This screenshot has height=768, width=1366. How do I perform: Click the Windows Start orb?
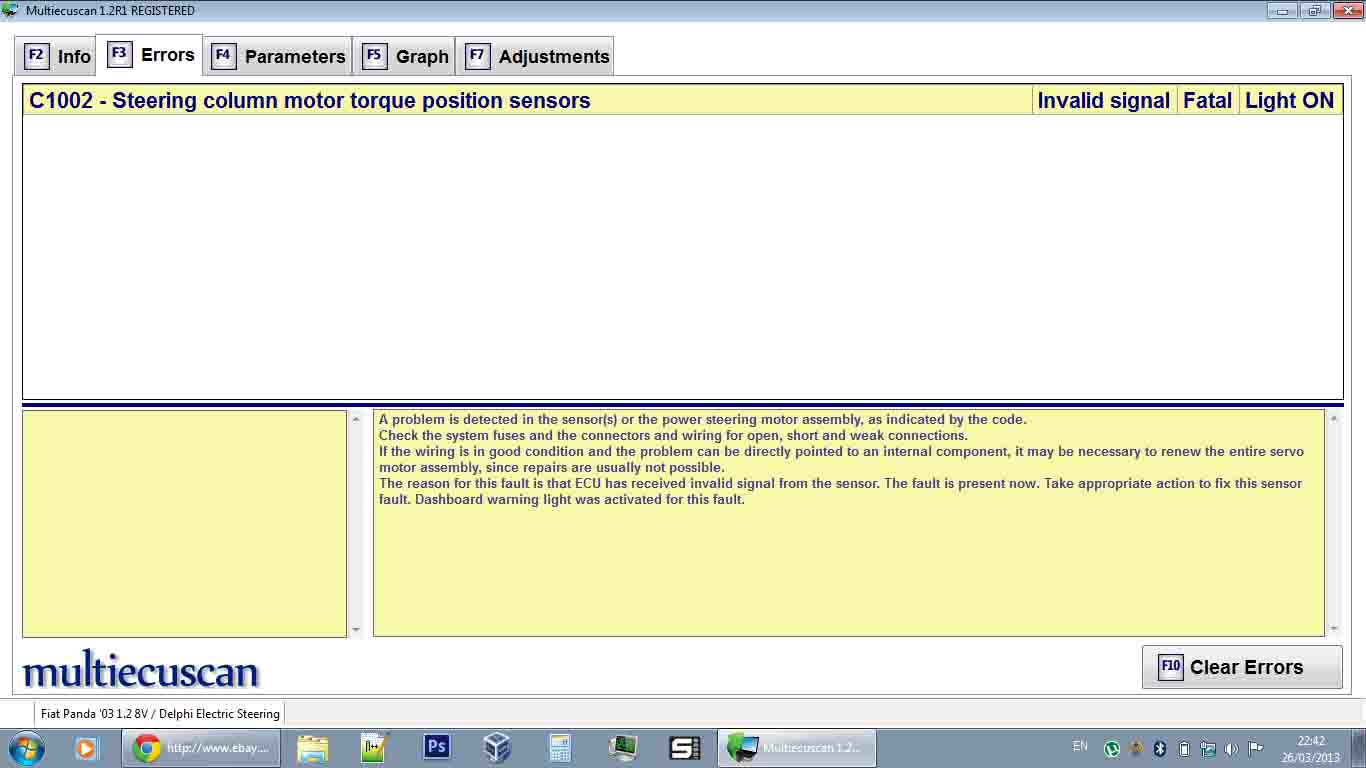pyautogui.click(x=27, y=747)
